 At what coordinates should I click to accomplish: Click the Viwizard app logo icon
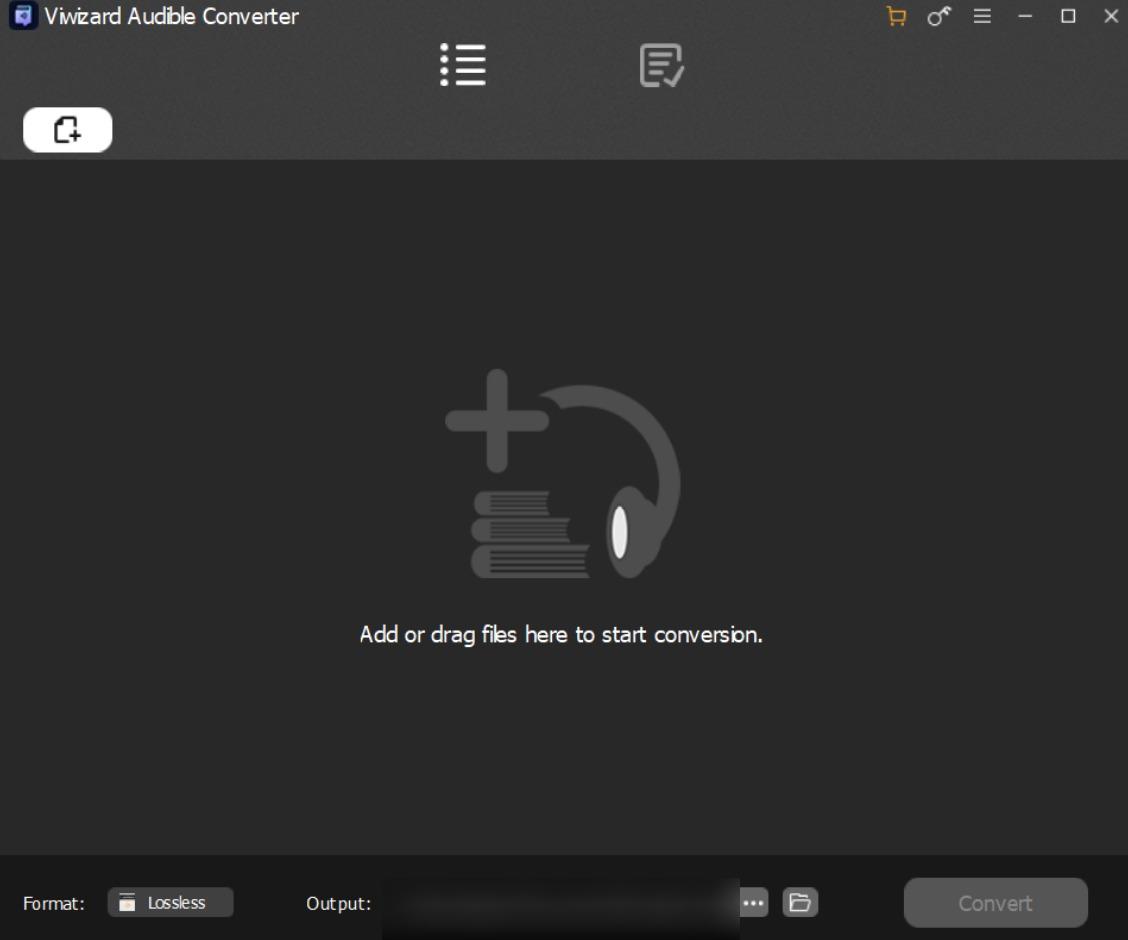[23, 16]
